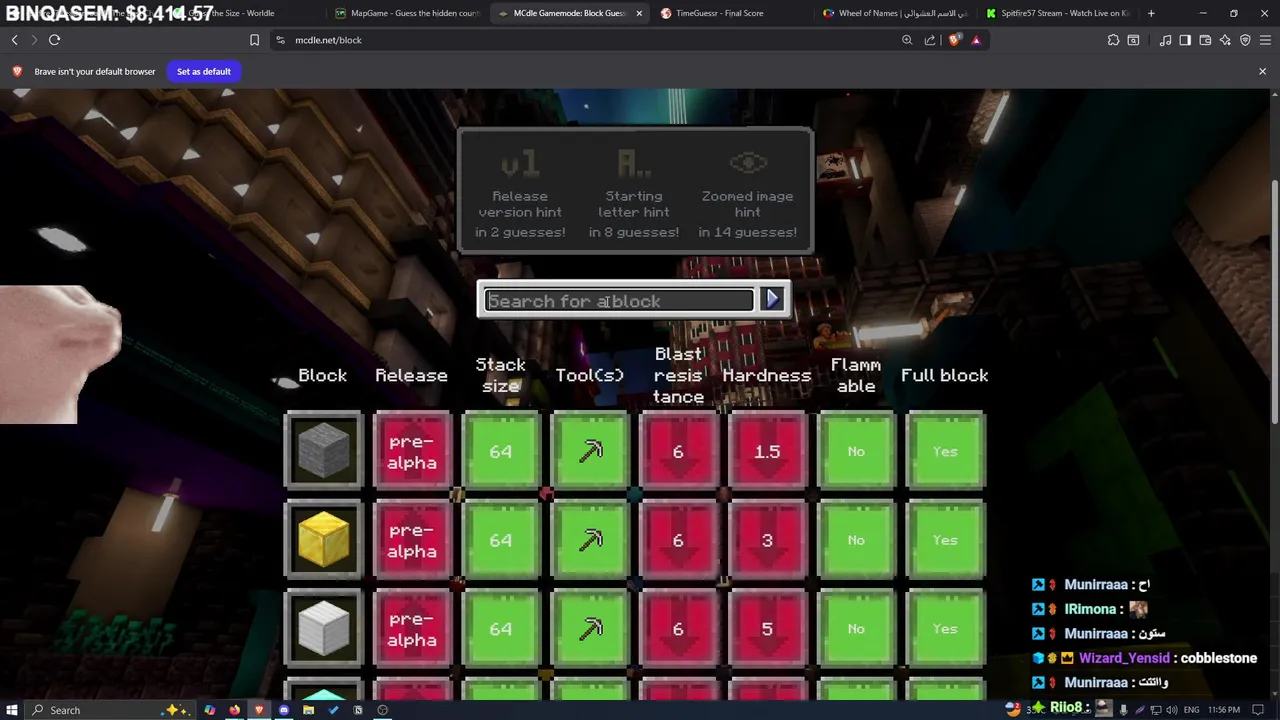1280x720 pixels.
Task: Select the stone block icon in guesses
Action: click(x=323, y=451)
